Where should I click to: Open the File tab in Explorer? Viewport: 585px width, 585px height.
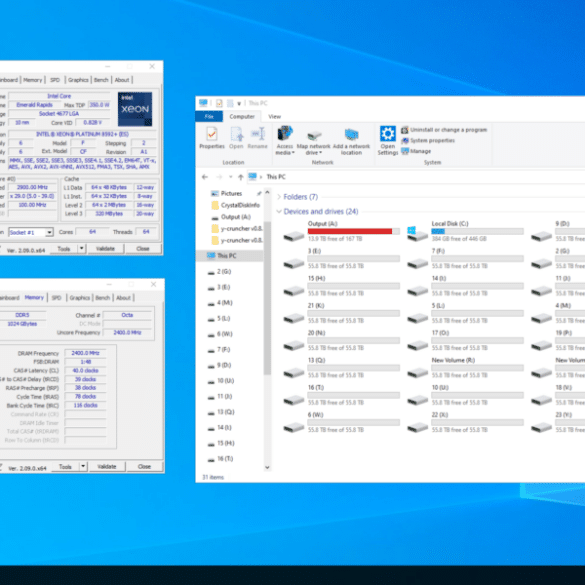point(209,116)
